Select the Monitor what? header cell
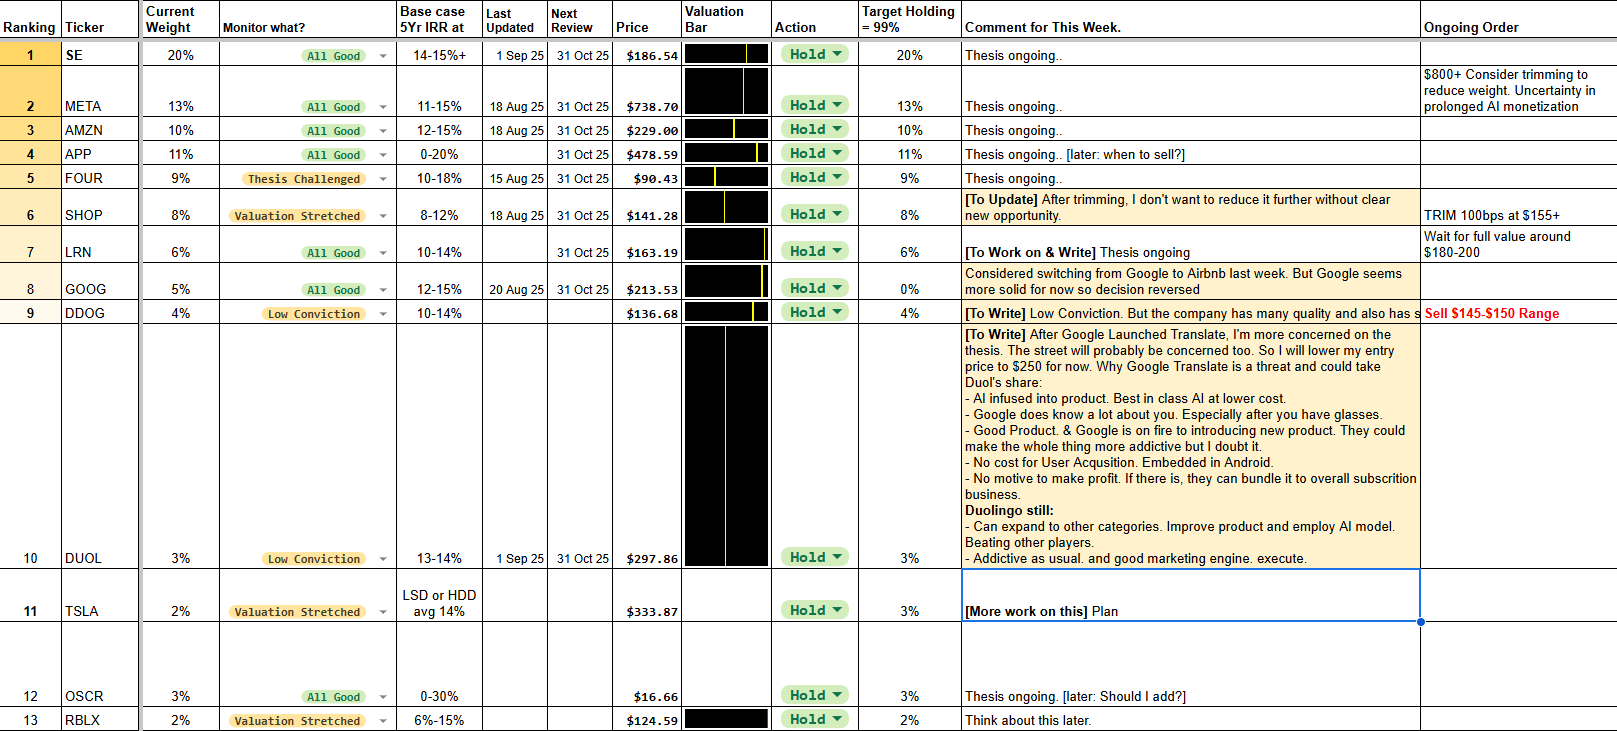The width and height of the screenshot is (1617, 731). click(x=308, y=20)
